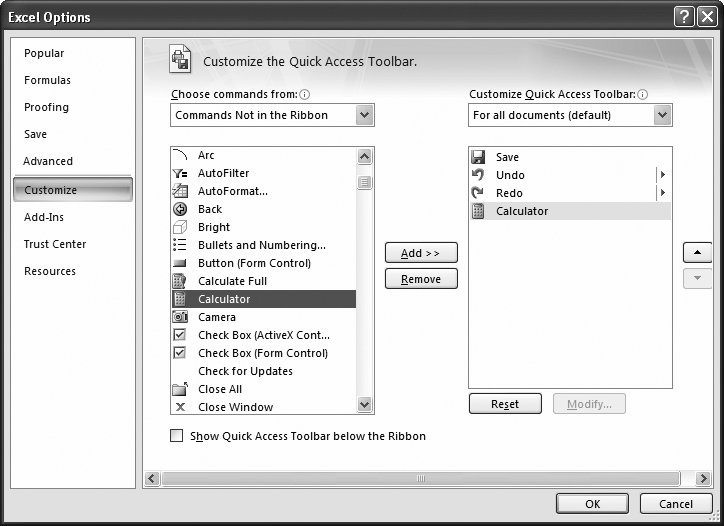Image resolution: width=724 pixels, height=526 pixels.
Task: Enable Show Quick Access Toolbar below Ribbon
Action: pyautogui.click(x=177, y=436)
